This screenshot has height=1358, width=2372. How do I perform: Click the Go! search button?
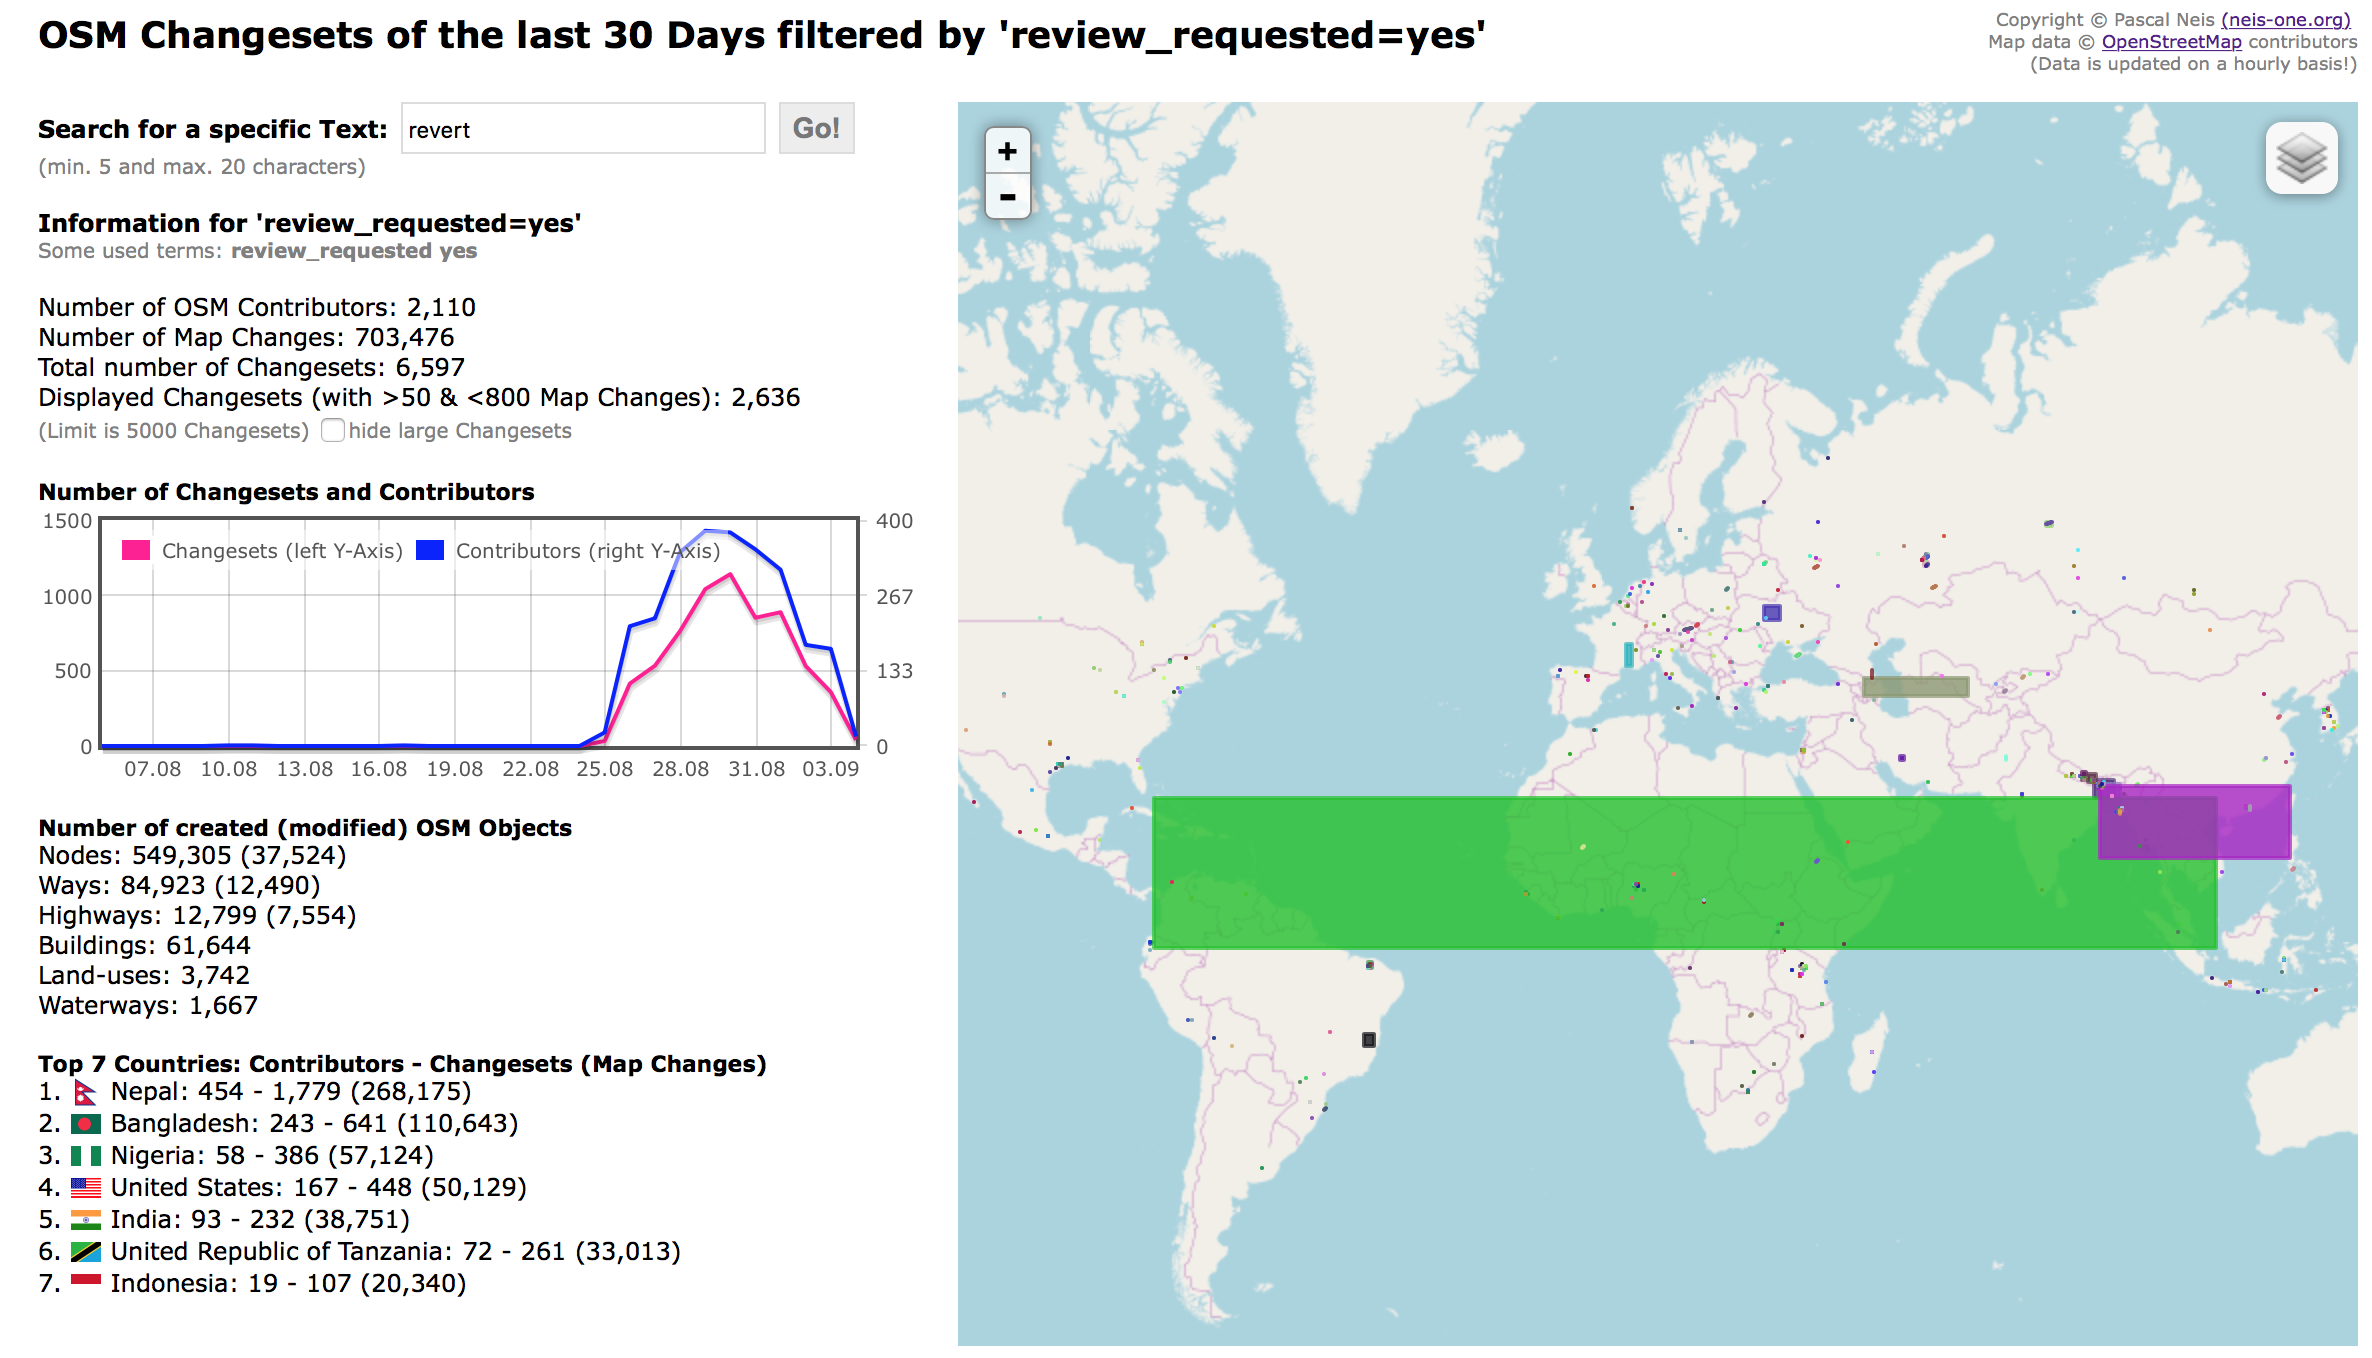815,128
